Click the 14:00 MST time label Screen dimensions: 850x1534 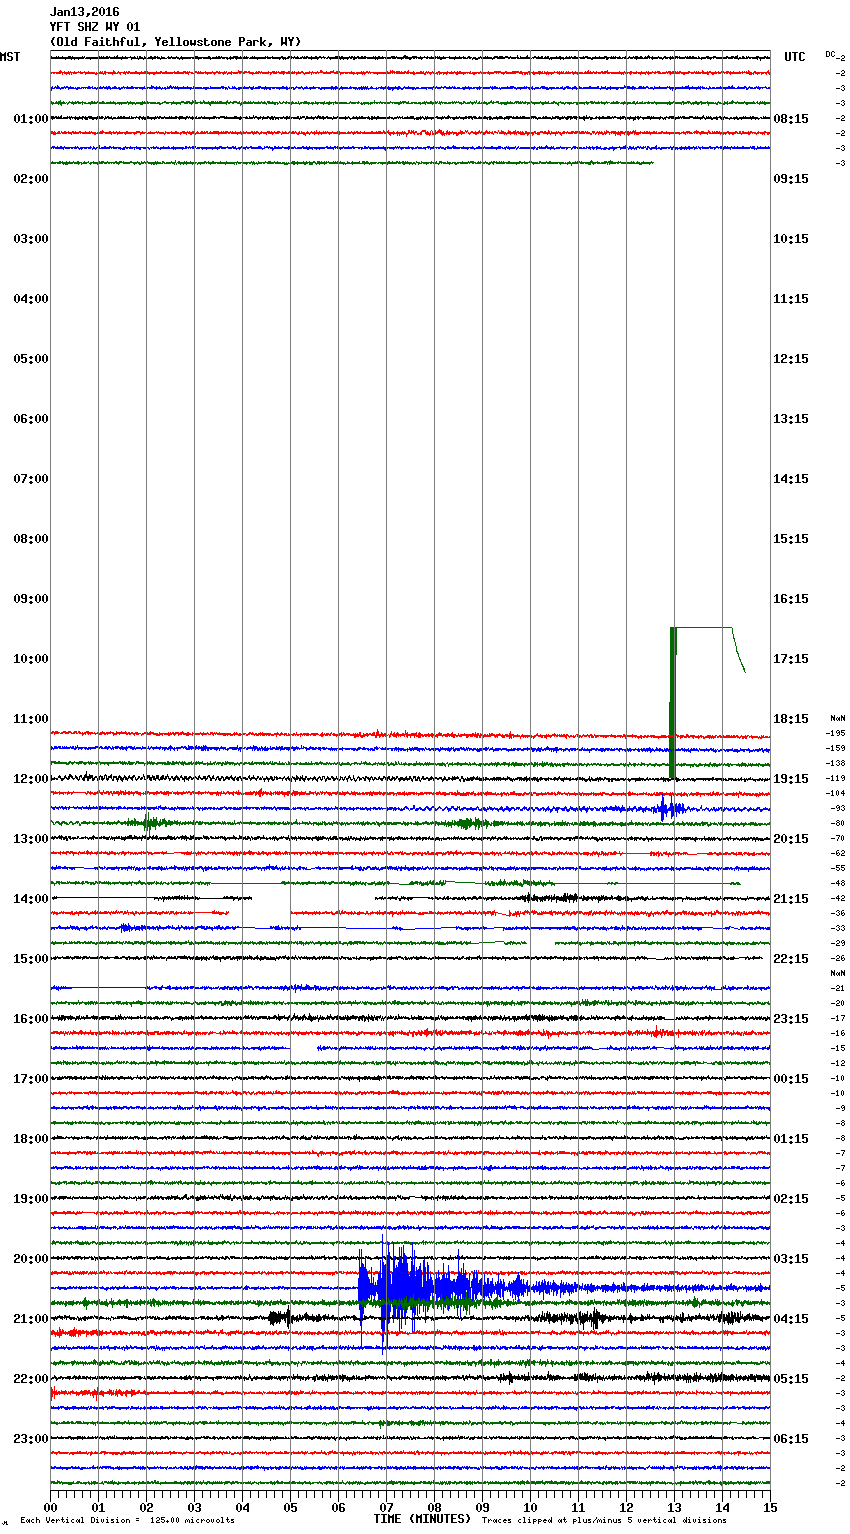pos(31,899)
